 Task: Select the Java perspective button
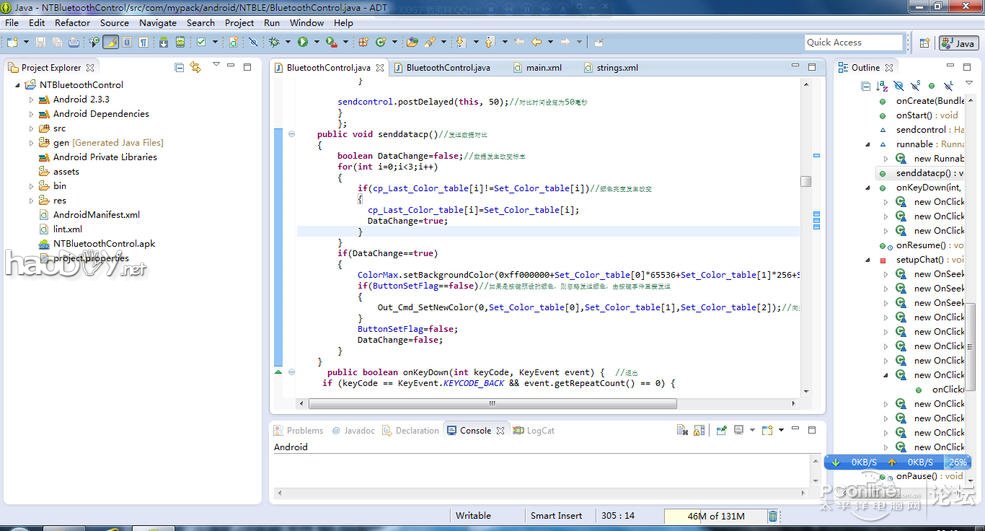click(958, 43)
